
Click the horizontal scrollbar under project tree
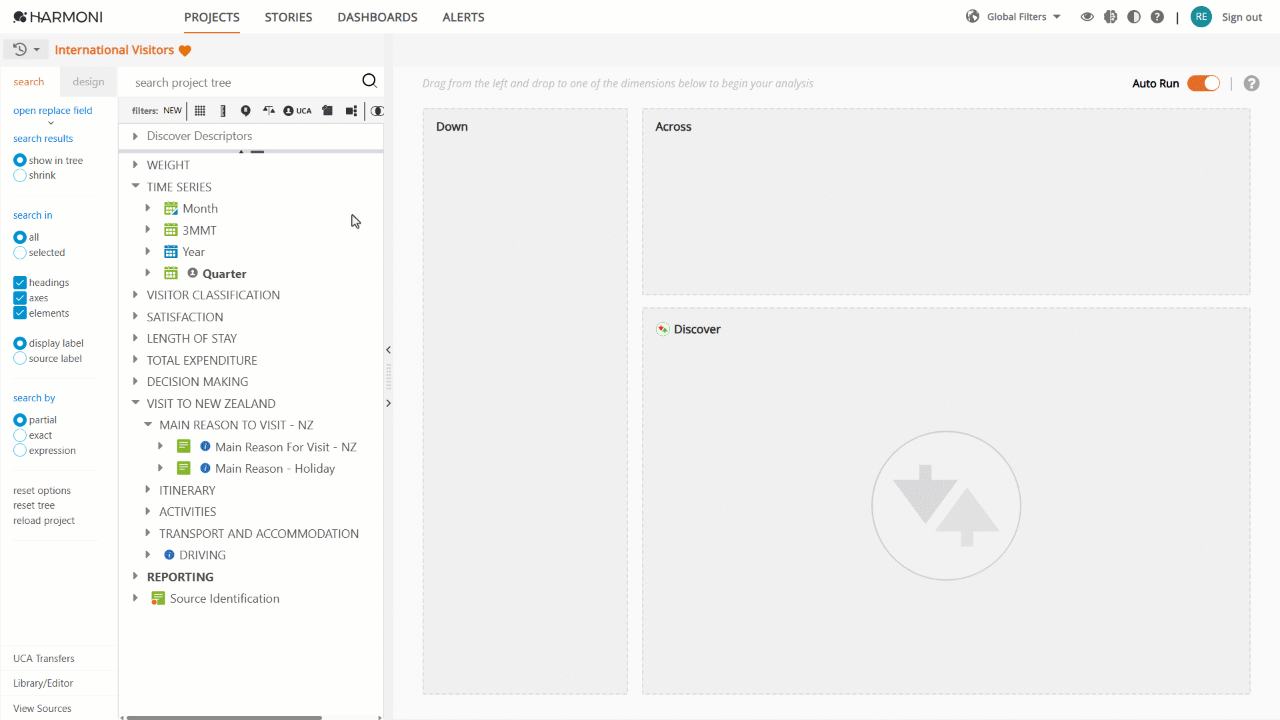tap(224, 717)
